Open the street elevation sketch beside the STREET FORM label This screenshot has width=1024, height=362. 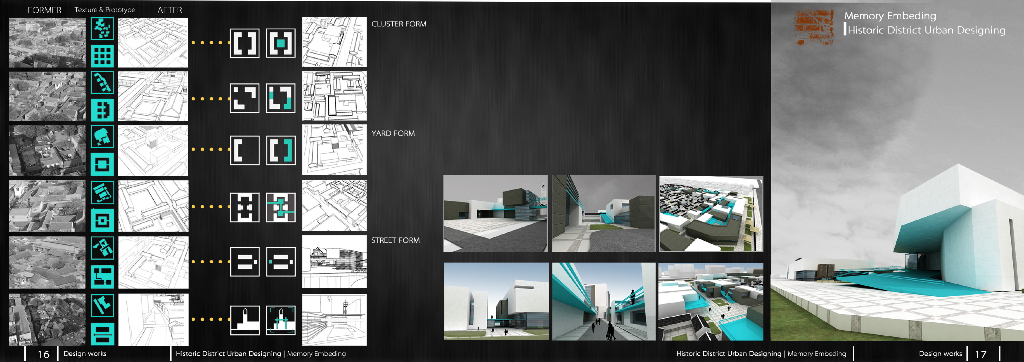334,262
